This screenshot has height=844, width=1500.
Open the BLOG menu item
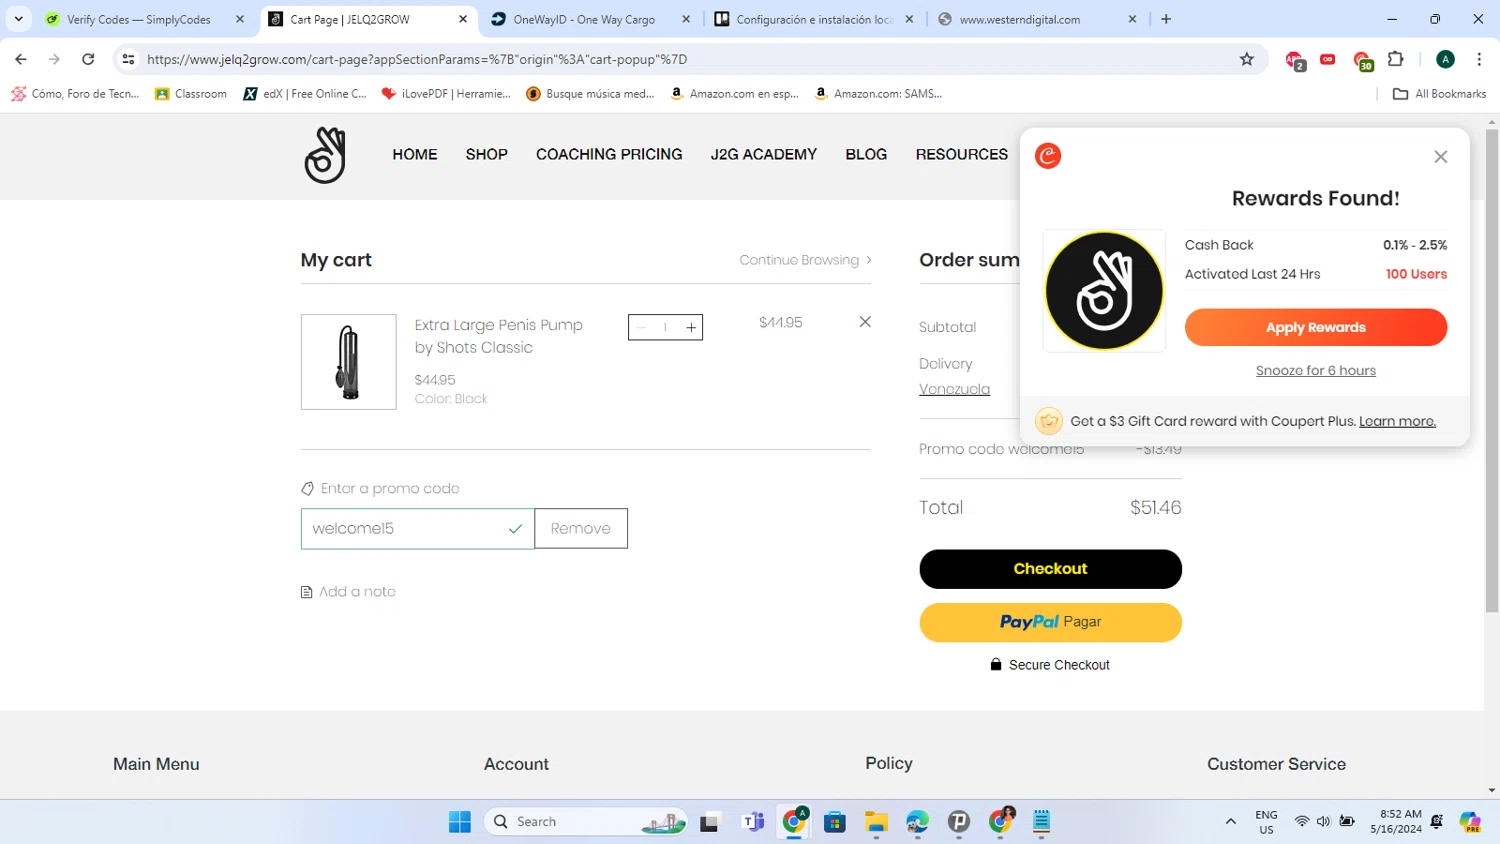(x=866, y=154)
